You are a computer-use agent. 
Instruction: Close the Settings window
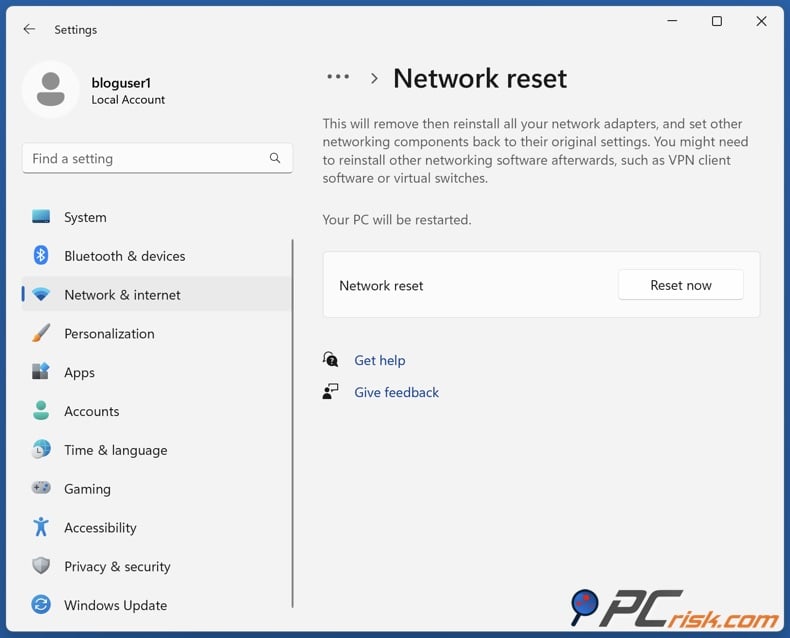761,21
